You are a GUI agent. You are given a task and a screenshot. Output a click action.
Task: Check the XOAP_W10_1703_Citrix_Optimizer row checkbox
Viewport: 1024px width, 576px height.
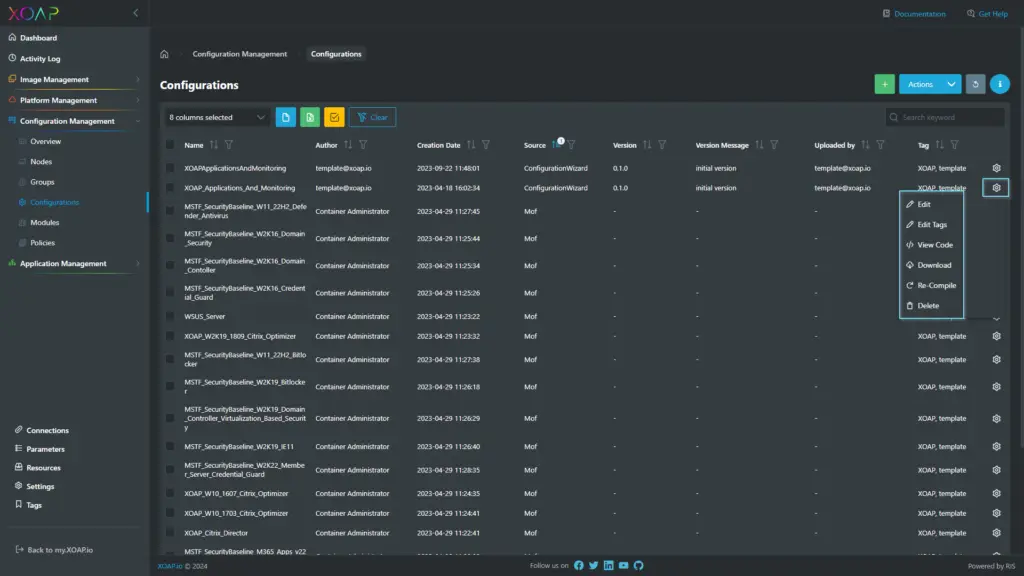coord(170,513)
